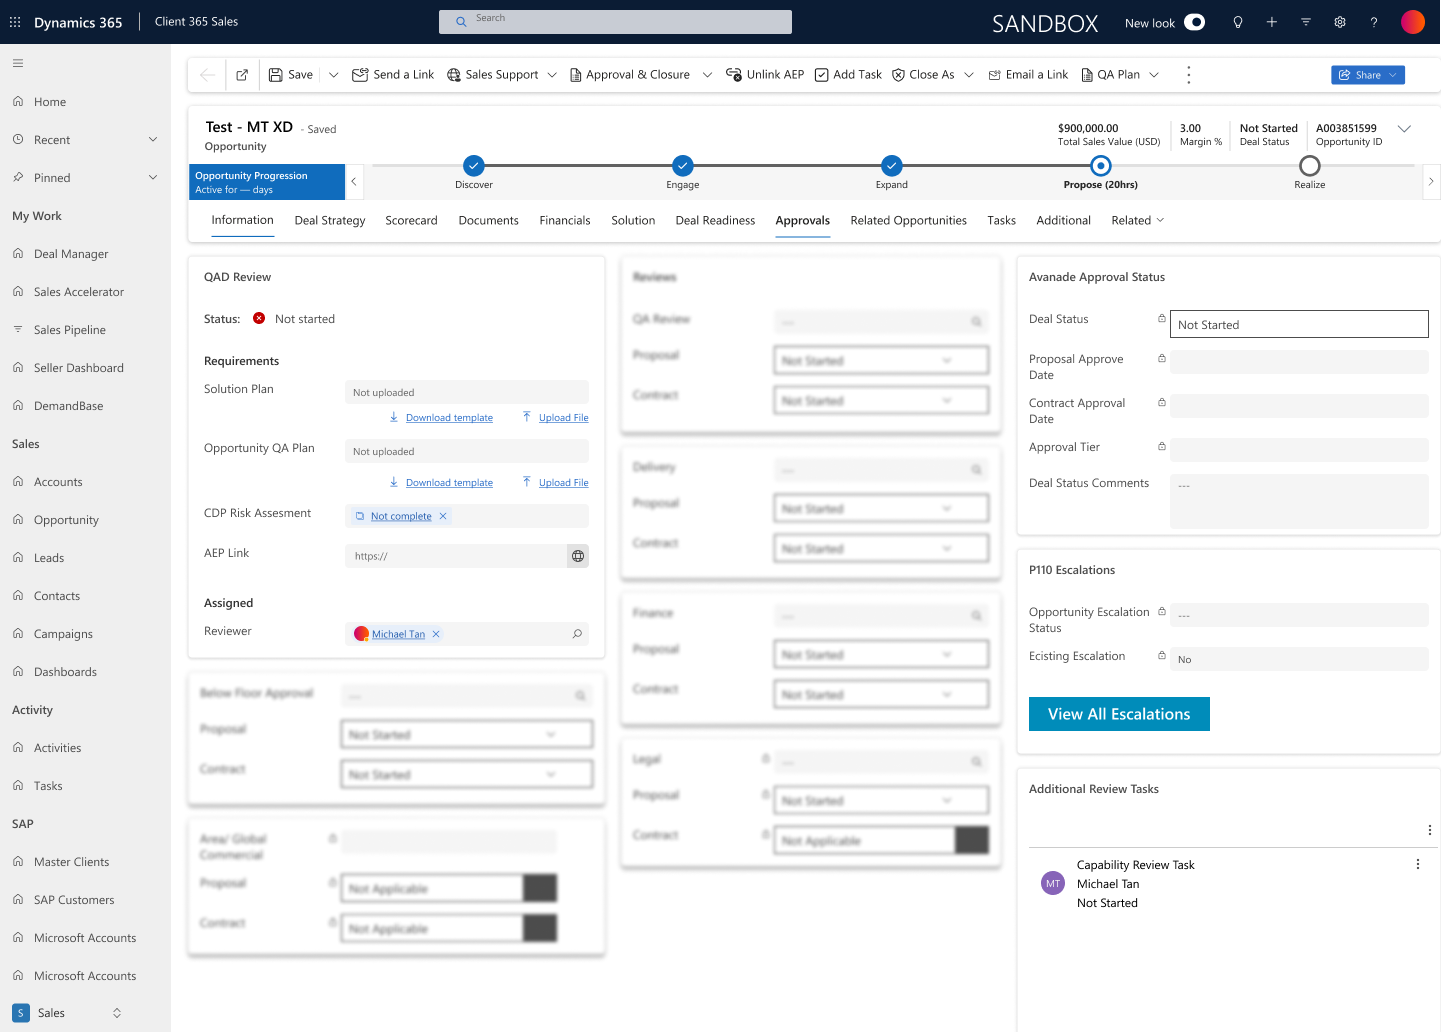Open the help question mark icon
Viewport: 1441px width, 1032px height.
[1374, 22]
